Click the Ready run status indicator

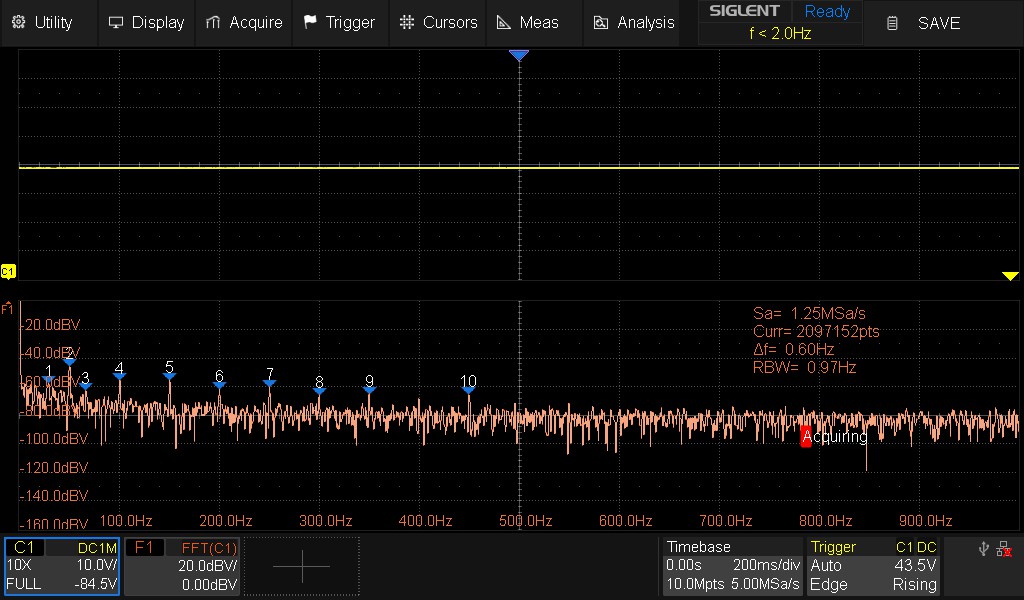pos(827,11)
